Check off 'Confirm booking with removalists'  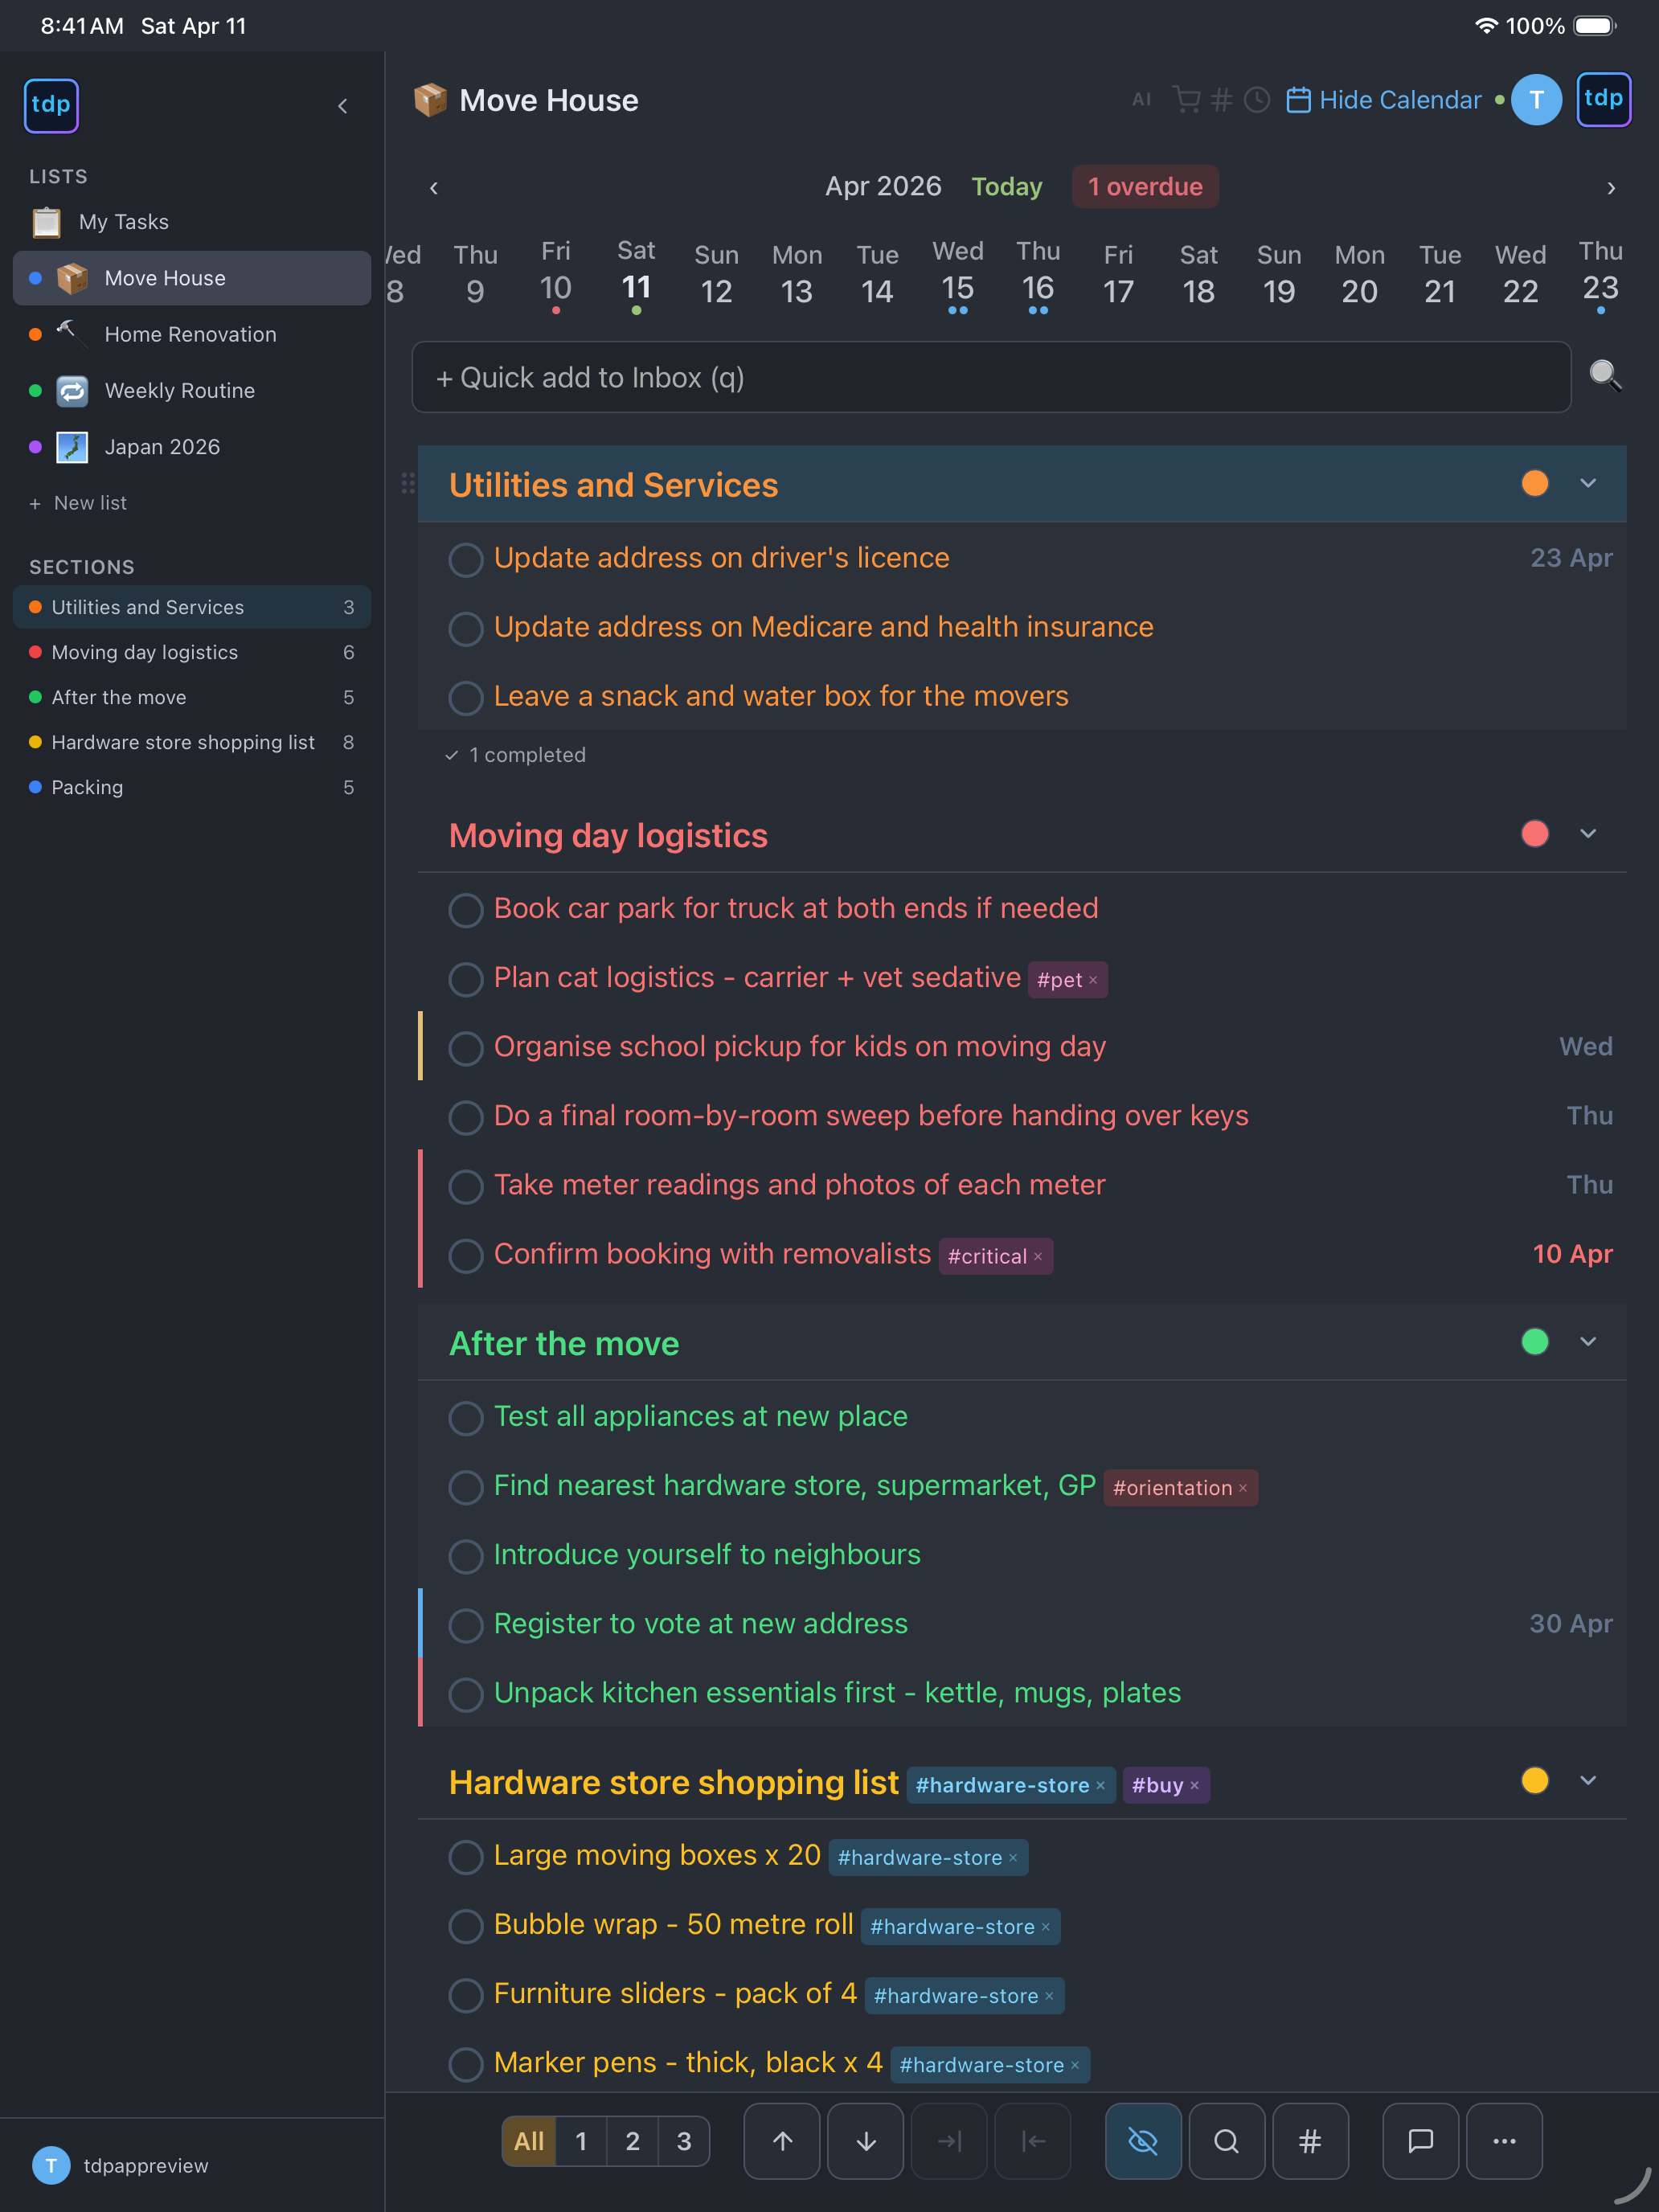[x=466, y=1256]
